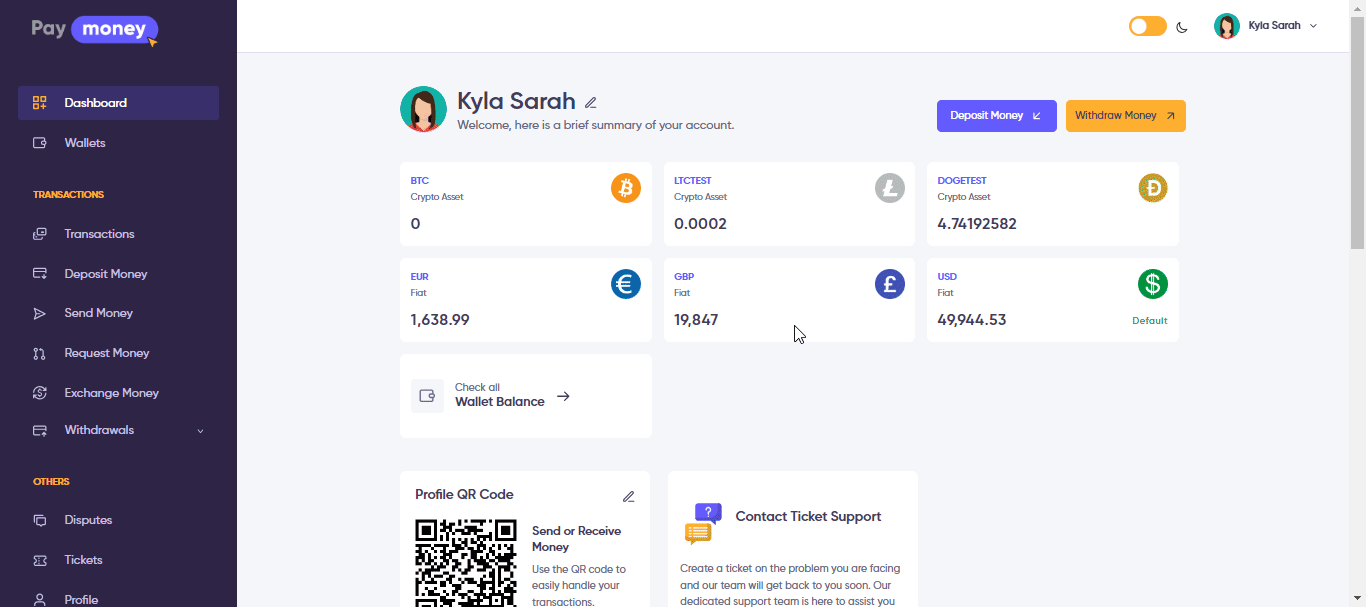This screenshot has height=607, width=1366.
Task: Open the Kyla Sarah user dropdown
Action: point(1267,26)
